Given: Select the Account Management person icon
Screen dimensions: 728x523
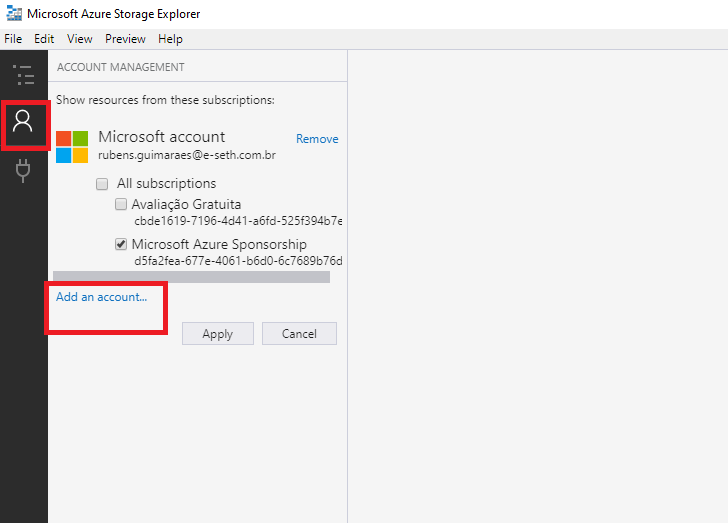Looking at the screenshot, I should (23, 122).
